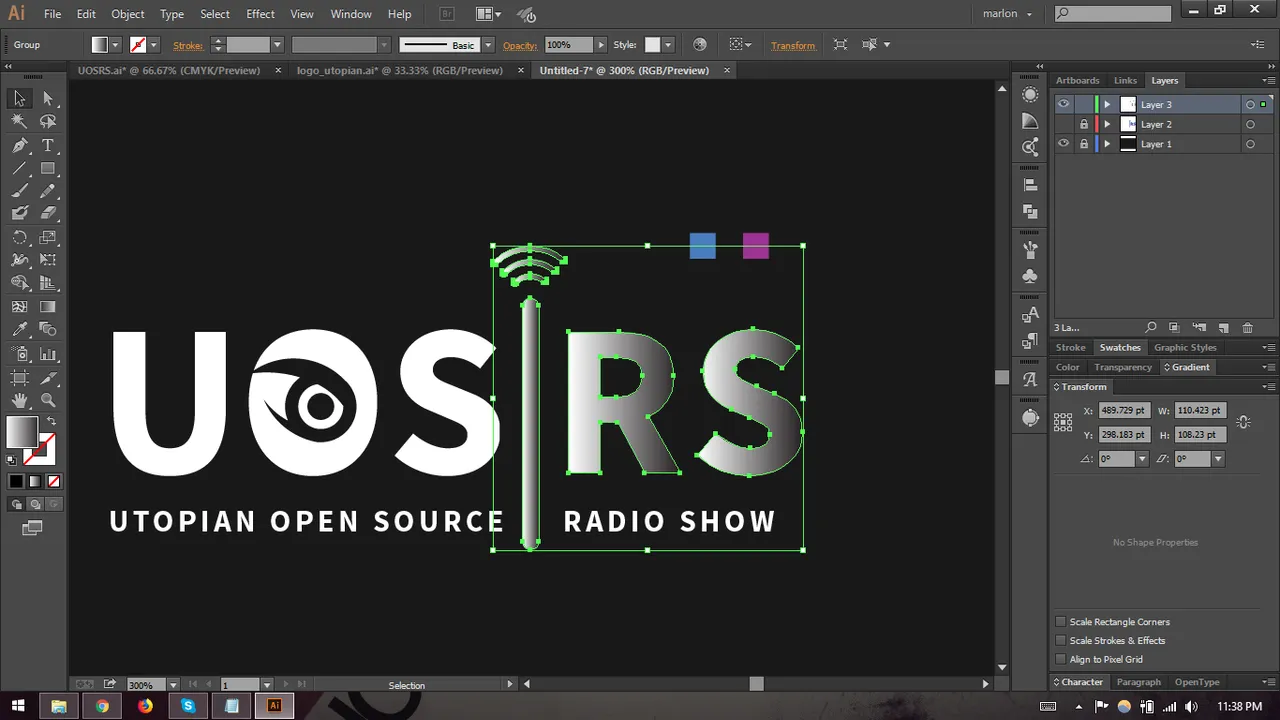Viewport: 1280px width, 720px height.
Task: Select the Artboard tool
Action: (19, 378)
